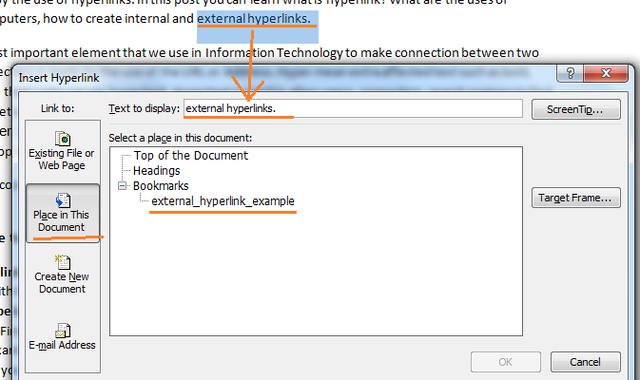Viewport: 640px width, 380px height.
Task: Choose E-mail Address link type
Action: [x=62, y=337]
